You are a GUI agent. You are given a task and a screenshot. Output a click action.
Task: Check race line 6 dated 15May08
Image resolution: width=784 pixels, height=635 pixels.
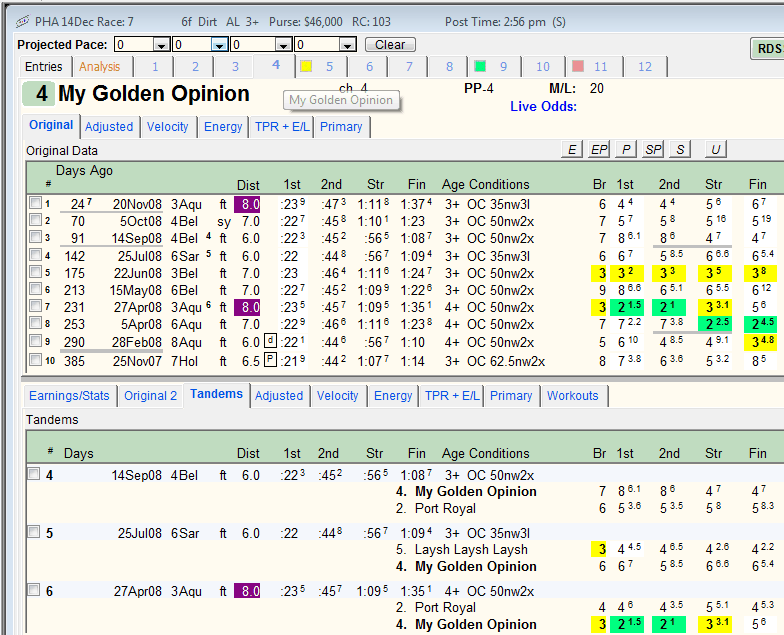tap(36, 288)
